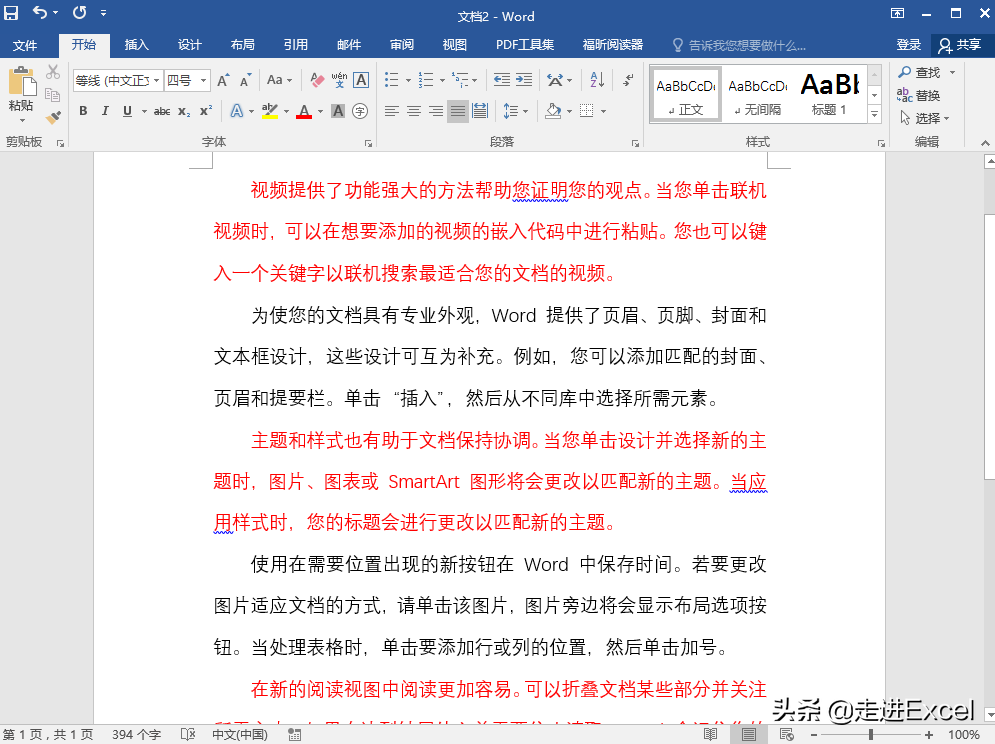Open the spelling check icon in status bar
The width and height of the screenshot is (995, 744).
[x=188, y=734]
